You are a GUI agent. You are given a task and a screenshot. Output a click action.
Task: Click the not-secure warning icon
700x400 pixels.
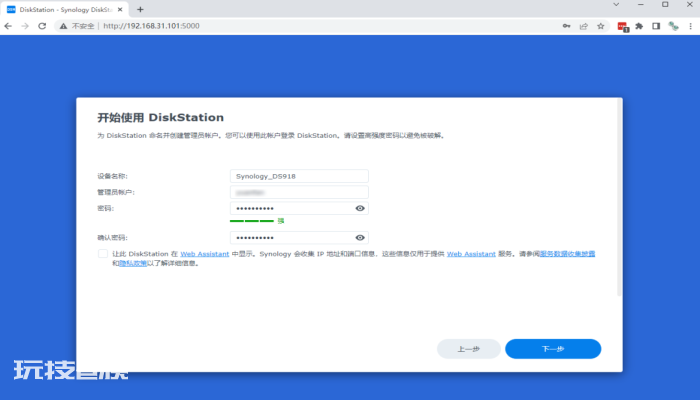pos(63,26)
